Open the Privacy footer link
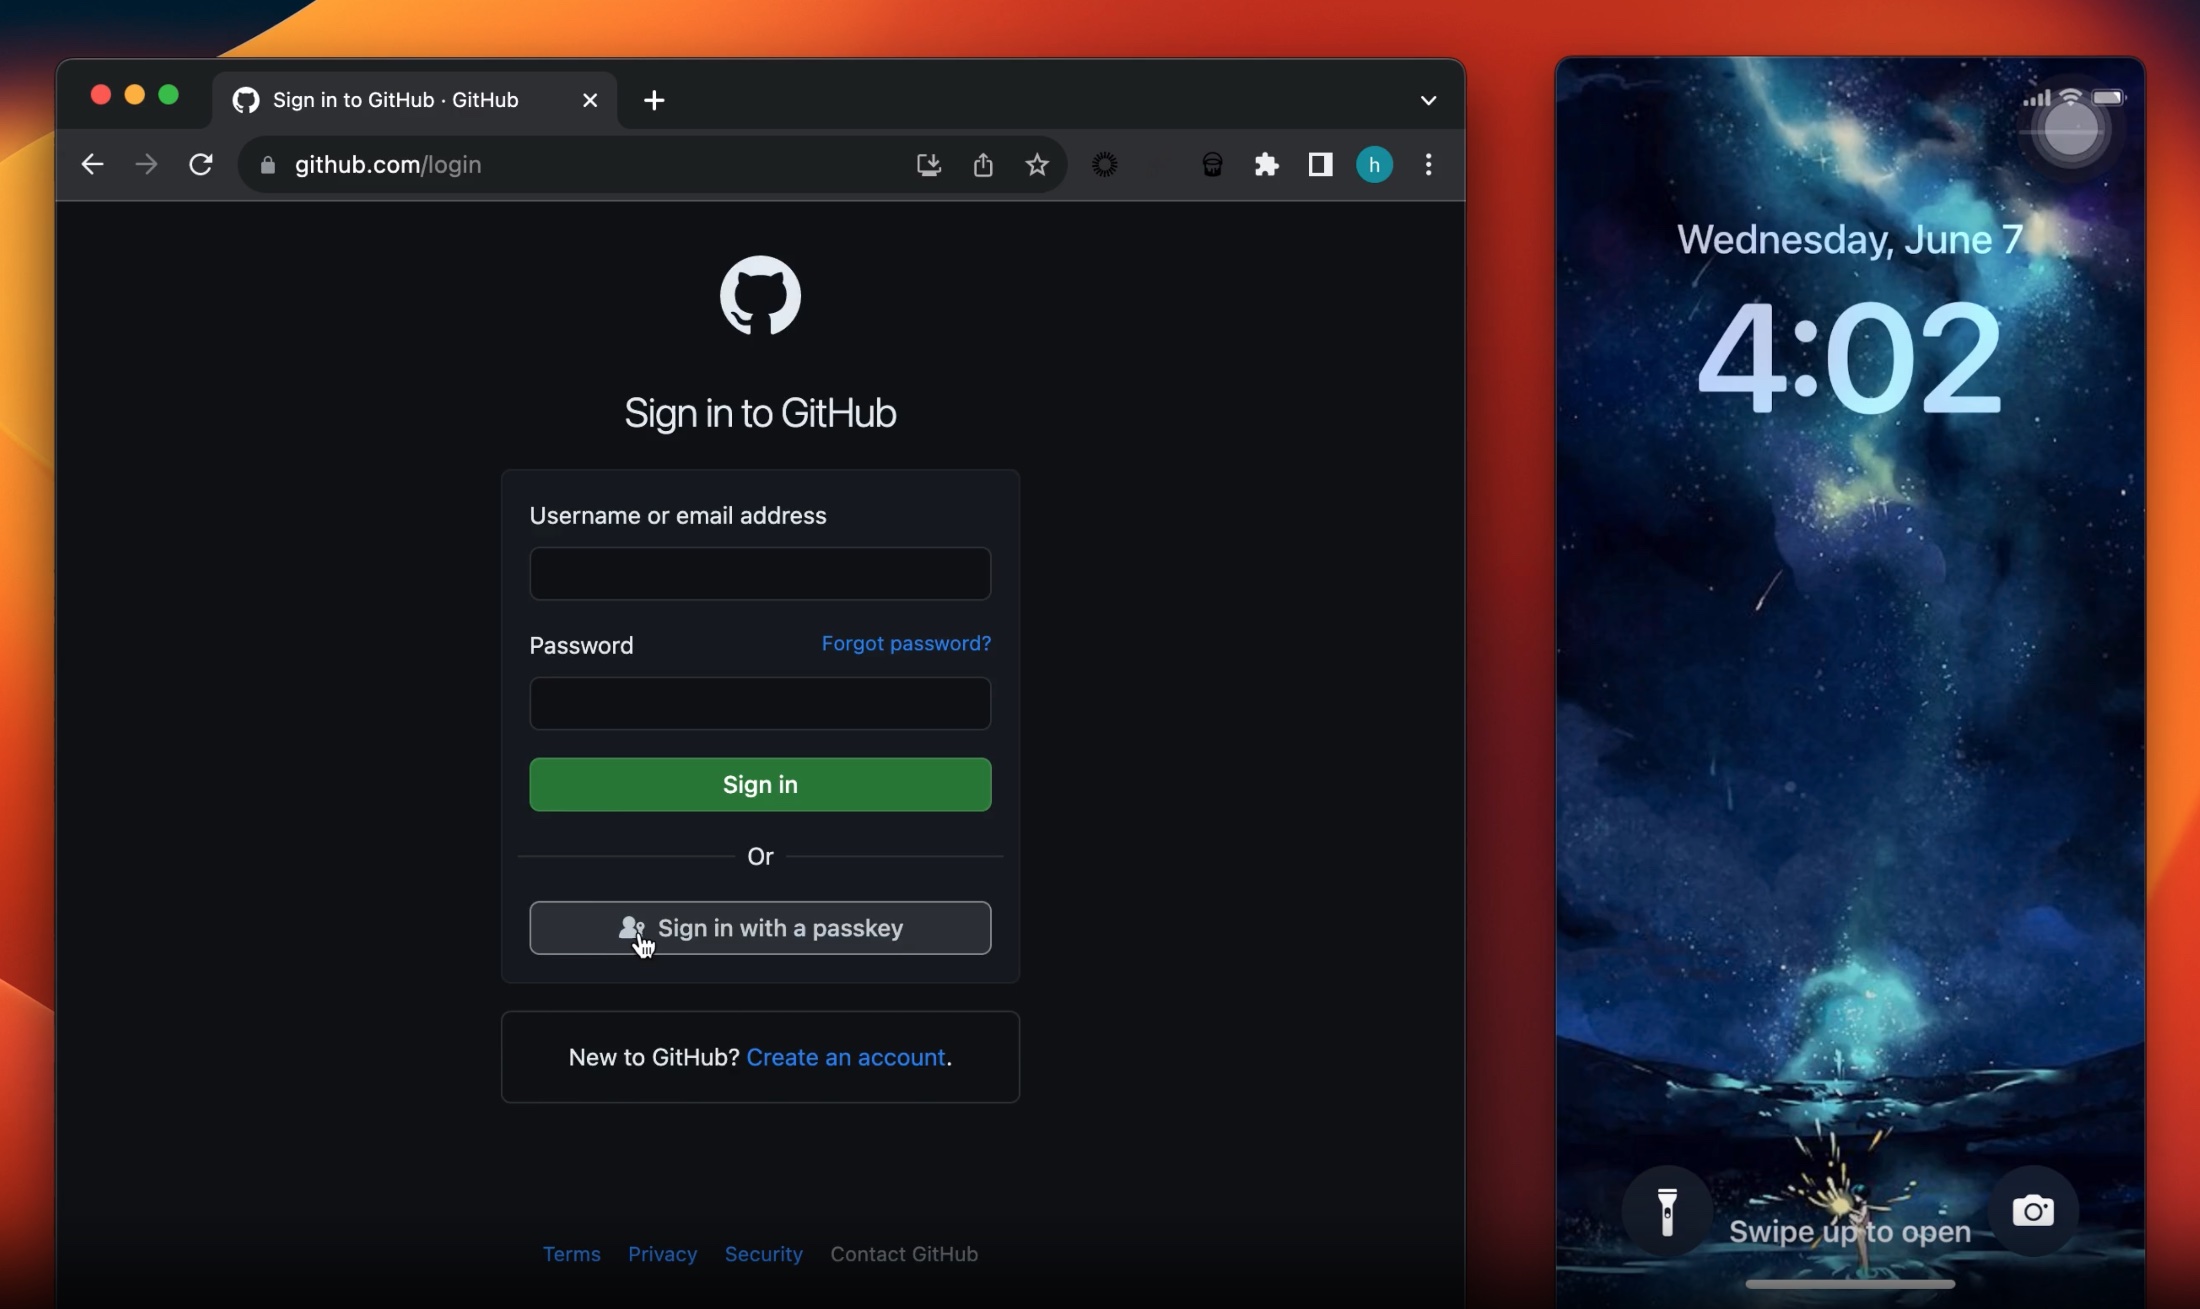This screenshot has height=1309, width=2200. click(x=662, y=1254)
